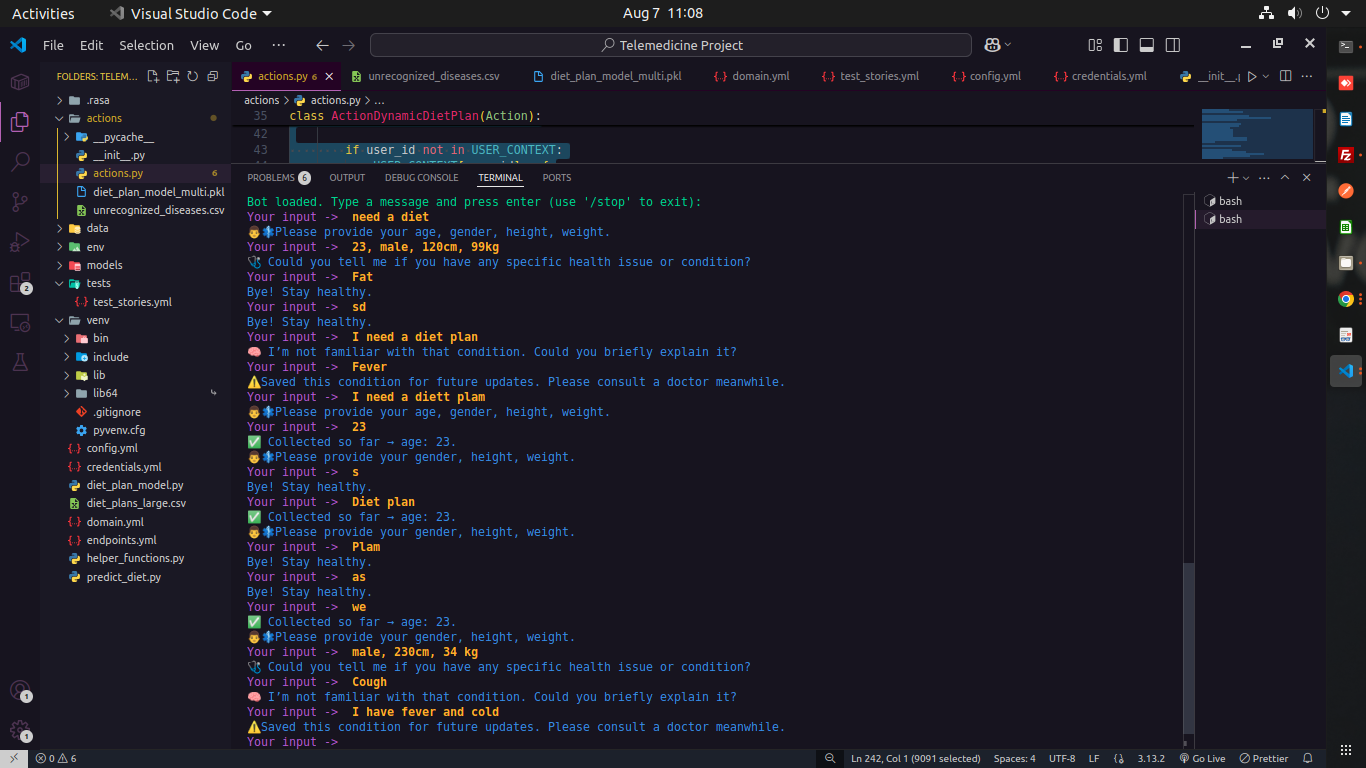Screen dimensions: 1366x768
Task: Open the Search view in activity bar
Action: pyautogui.click(x=19, y=161)
